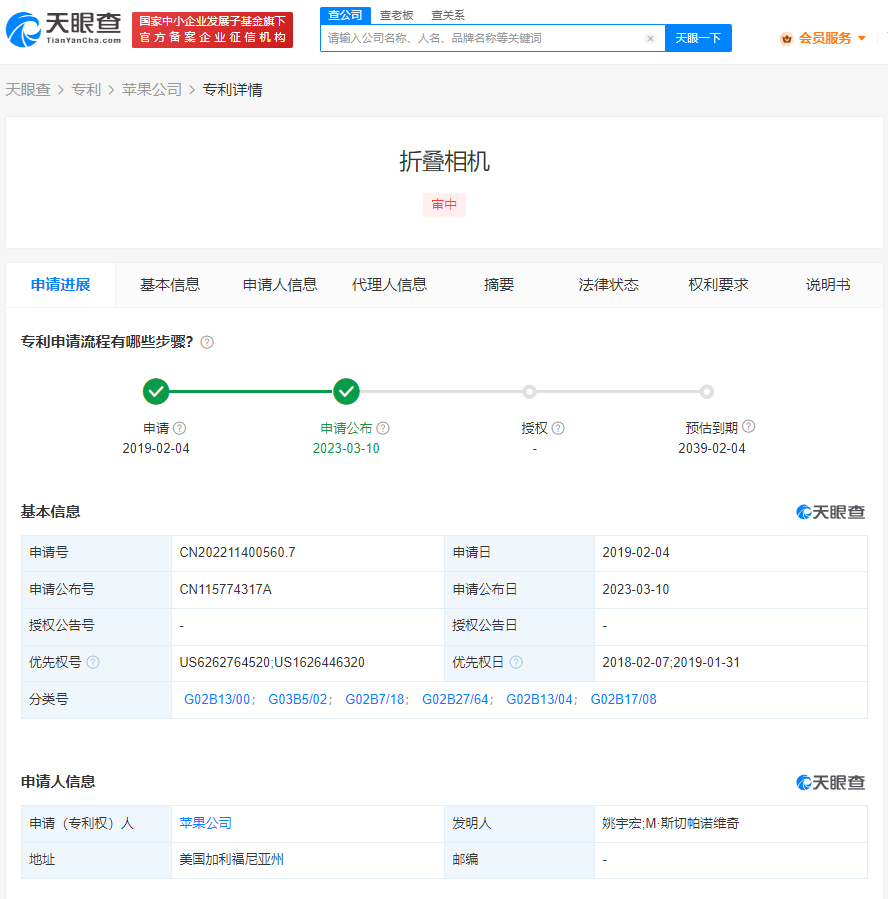Open classification link G02B13/04
This screenshot has width=888, height=899.
[539, 699]
